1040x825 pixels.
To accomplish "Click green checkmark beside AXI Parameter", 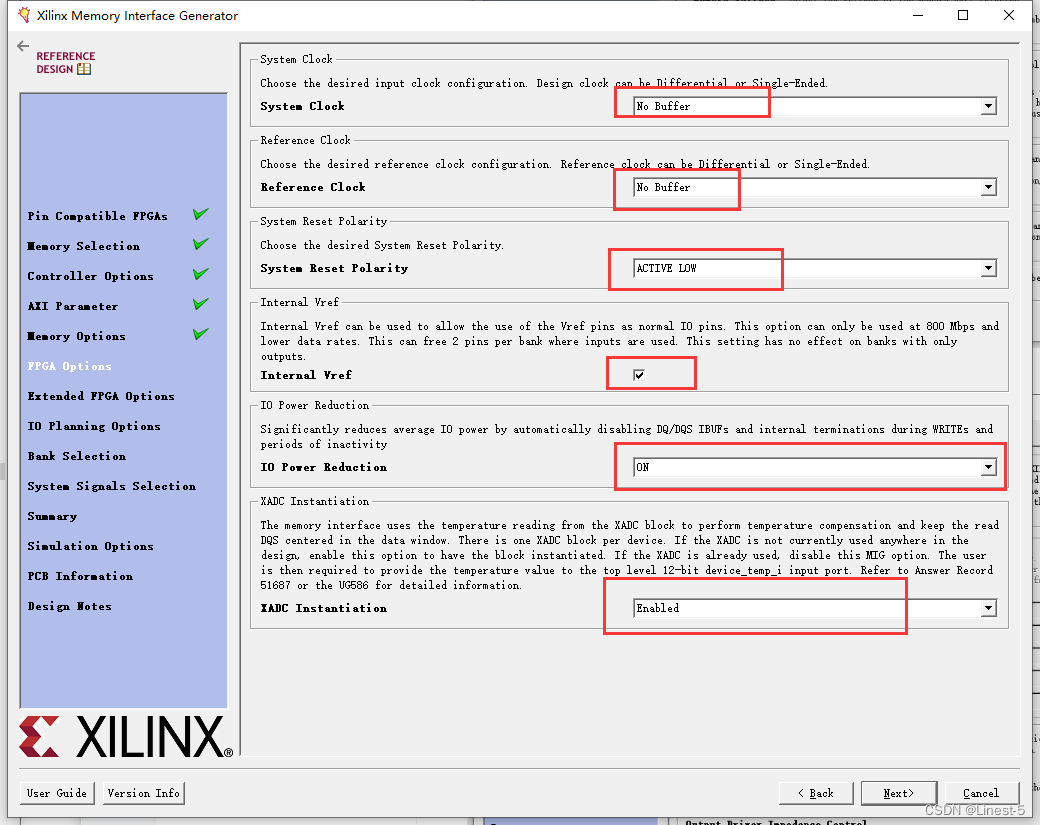I will point(201,304).
